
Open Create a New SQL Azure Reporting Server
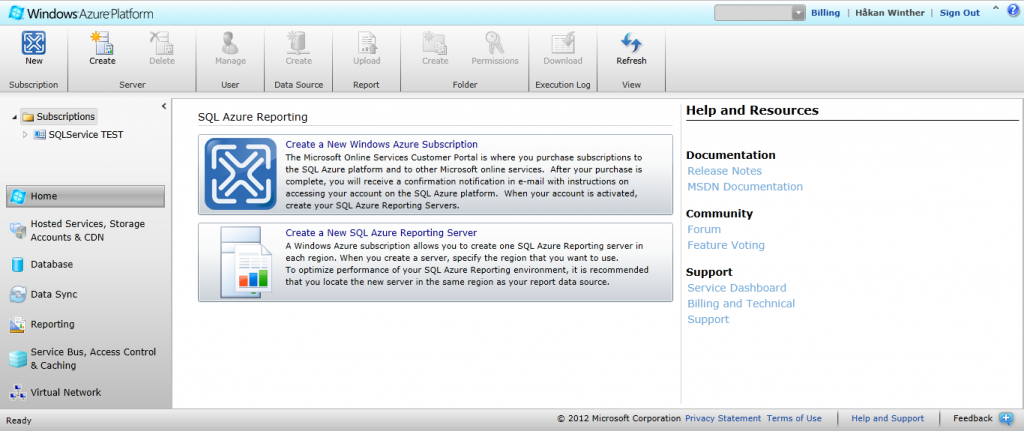(381, 232)
